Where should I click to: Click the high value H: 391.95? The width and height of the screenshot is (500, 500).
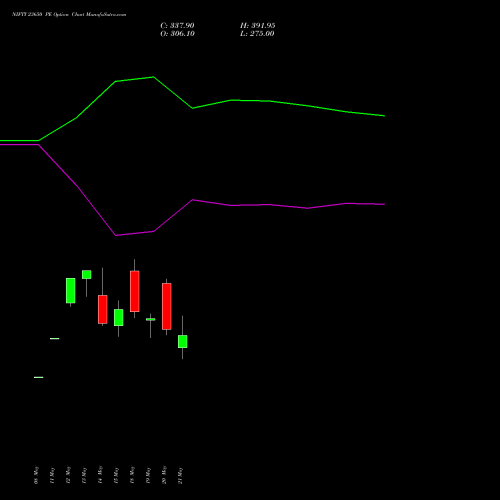tap(258, 26)
